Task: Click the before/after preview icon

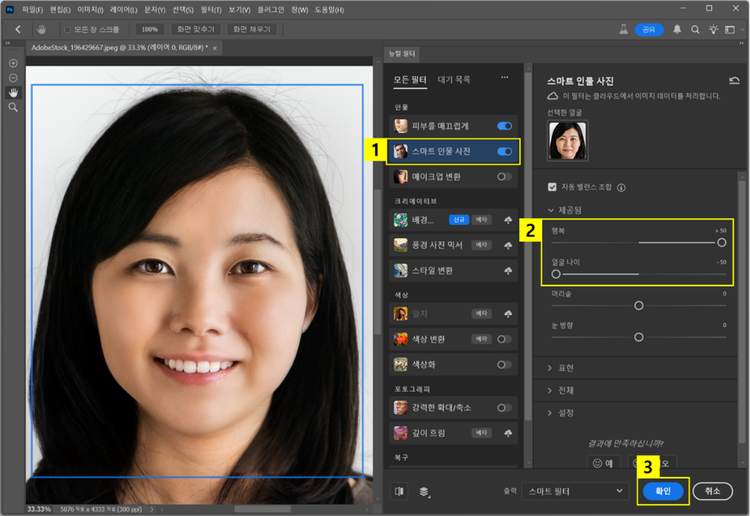Action: 401,491
